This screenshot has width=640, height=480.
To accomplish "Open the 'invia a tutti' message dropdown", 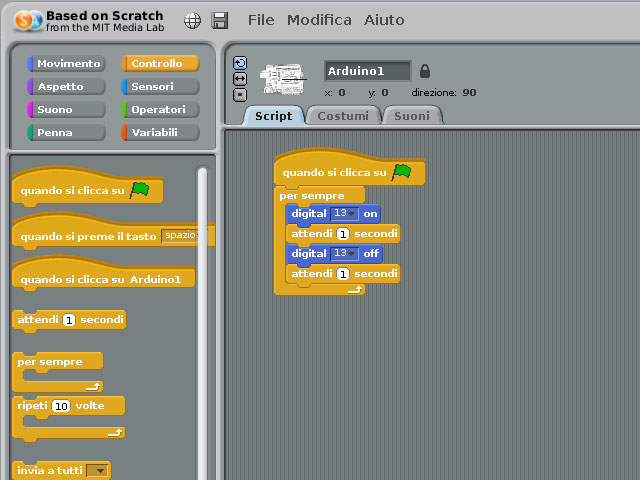I will coord(96,471).
